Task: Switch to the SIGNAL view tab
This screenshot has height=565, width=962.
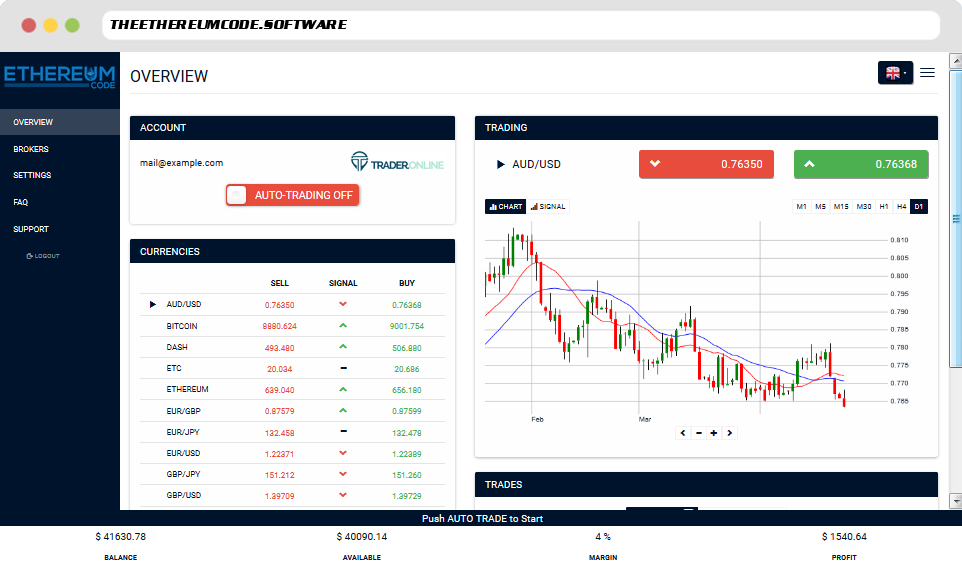Action: coord(548,207)
